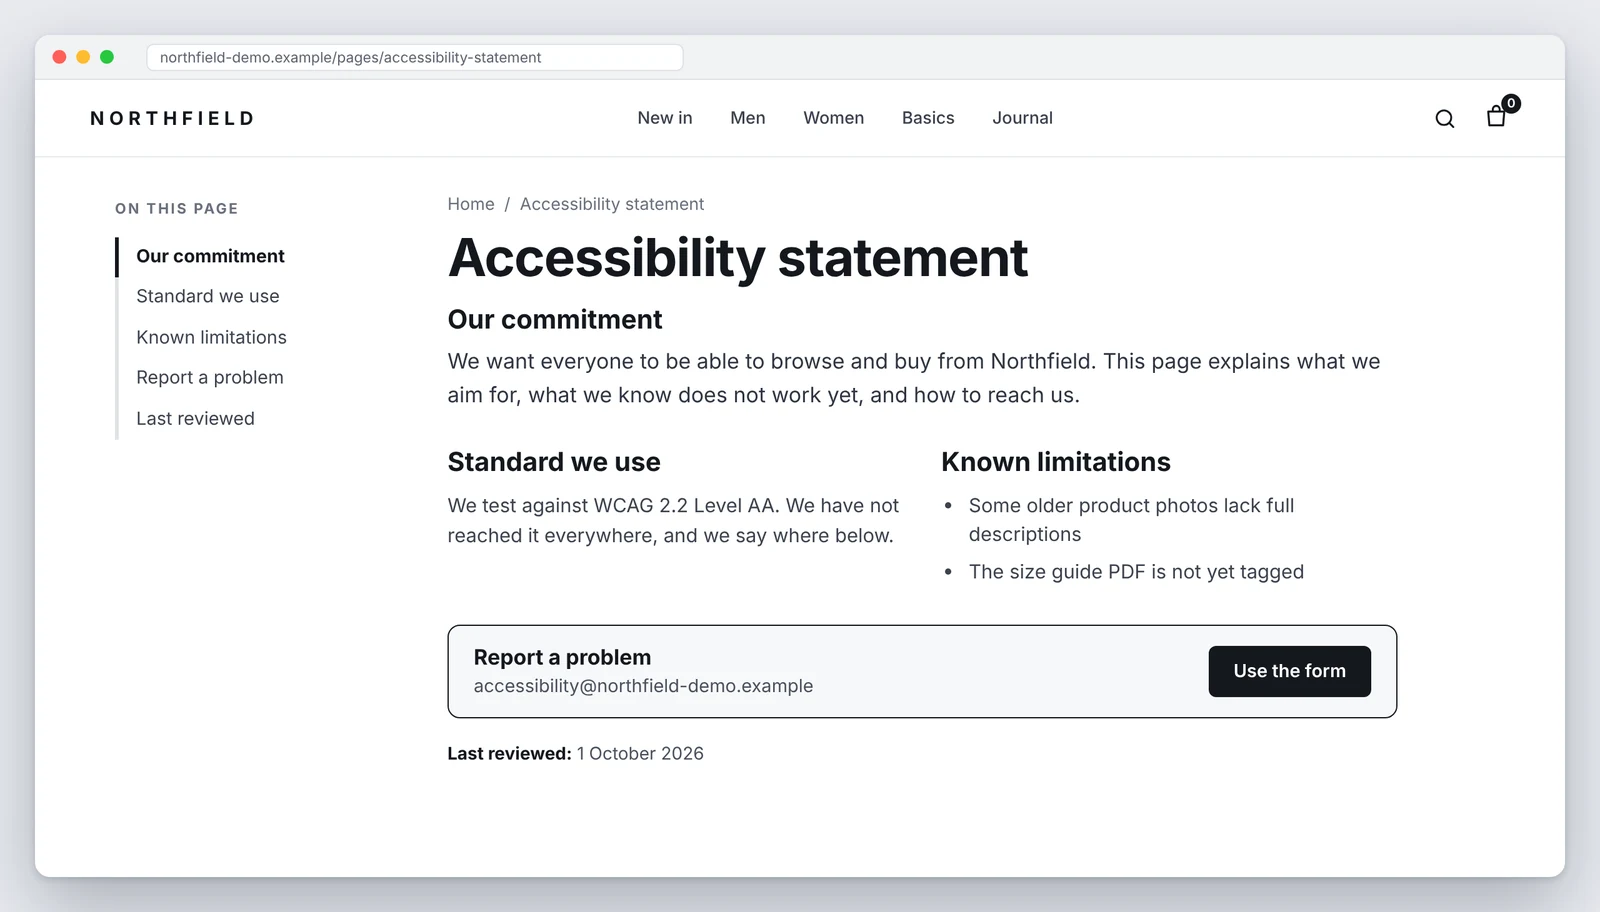Open the search icon in header

(x=1444, y=119)
